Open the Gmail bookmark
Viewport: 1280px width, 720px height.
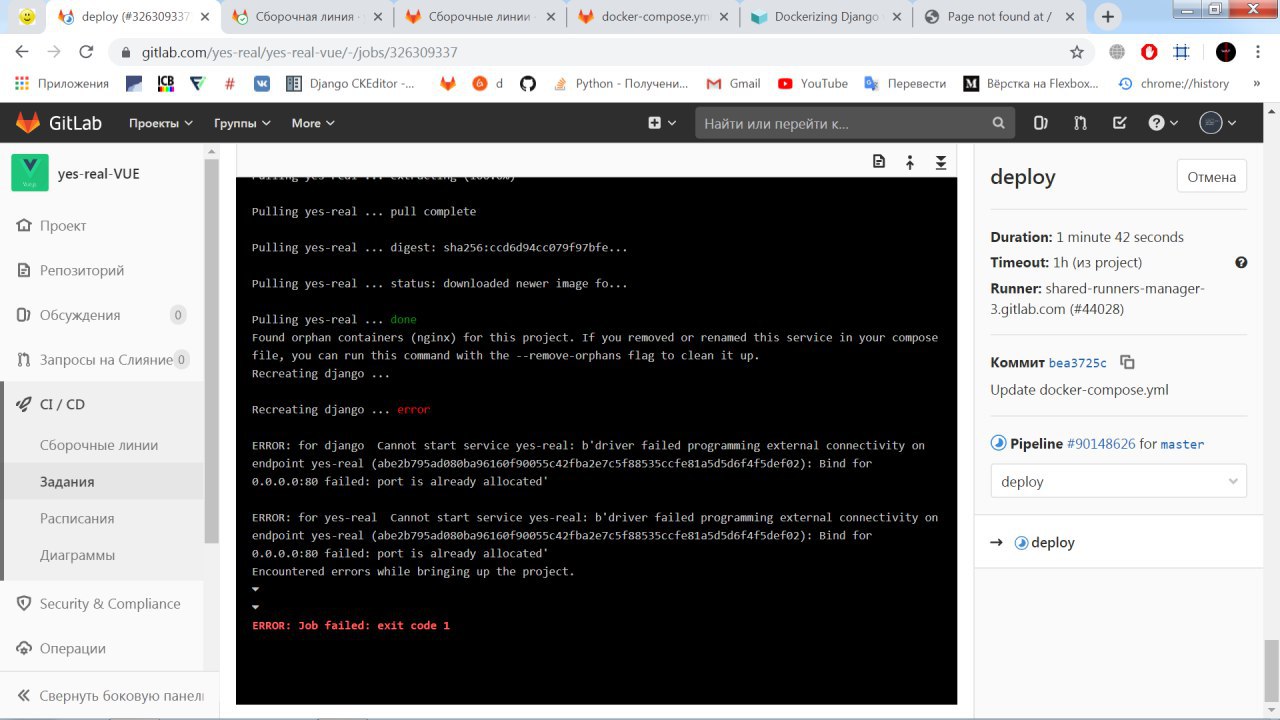733,84
